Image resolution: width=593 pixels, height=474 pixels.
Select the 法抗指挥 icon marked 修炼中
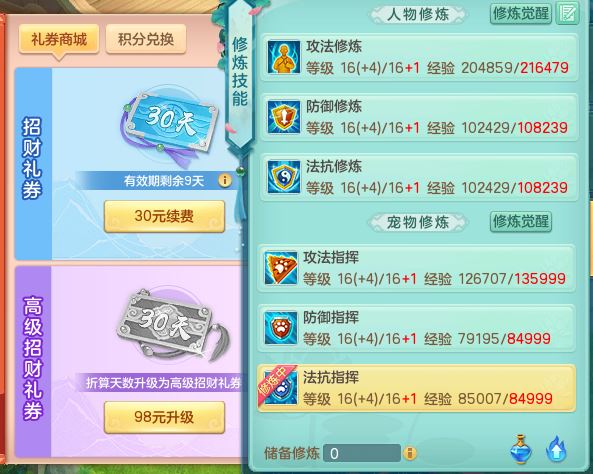pos(279,387)
